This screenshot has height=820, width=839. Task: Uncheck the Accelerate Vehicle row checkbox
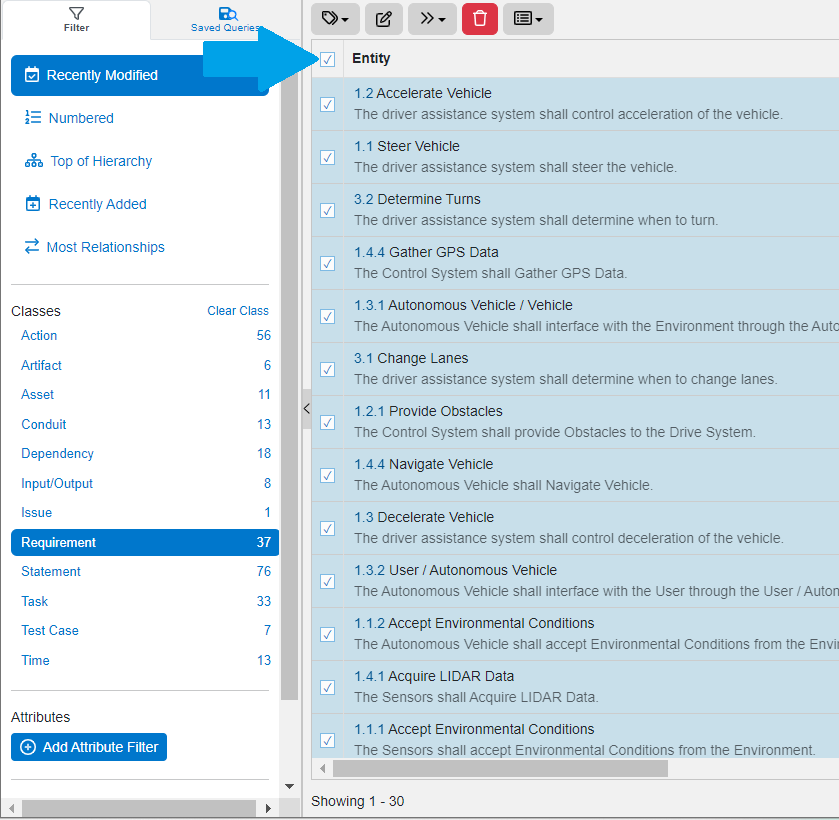327,104
